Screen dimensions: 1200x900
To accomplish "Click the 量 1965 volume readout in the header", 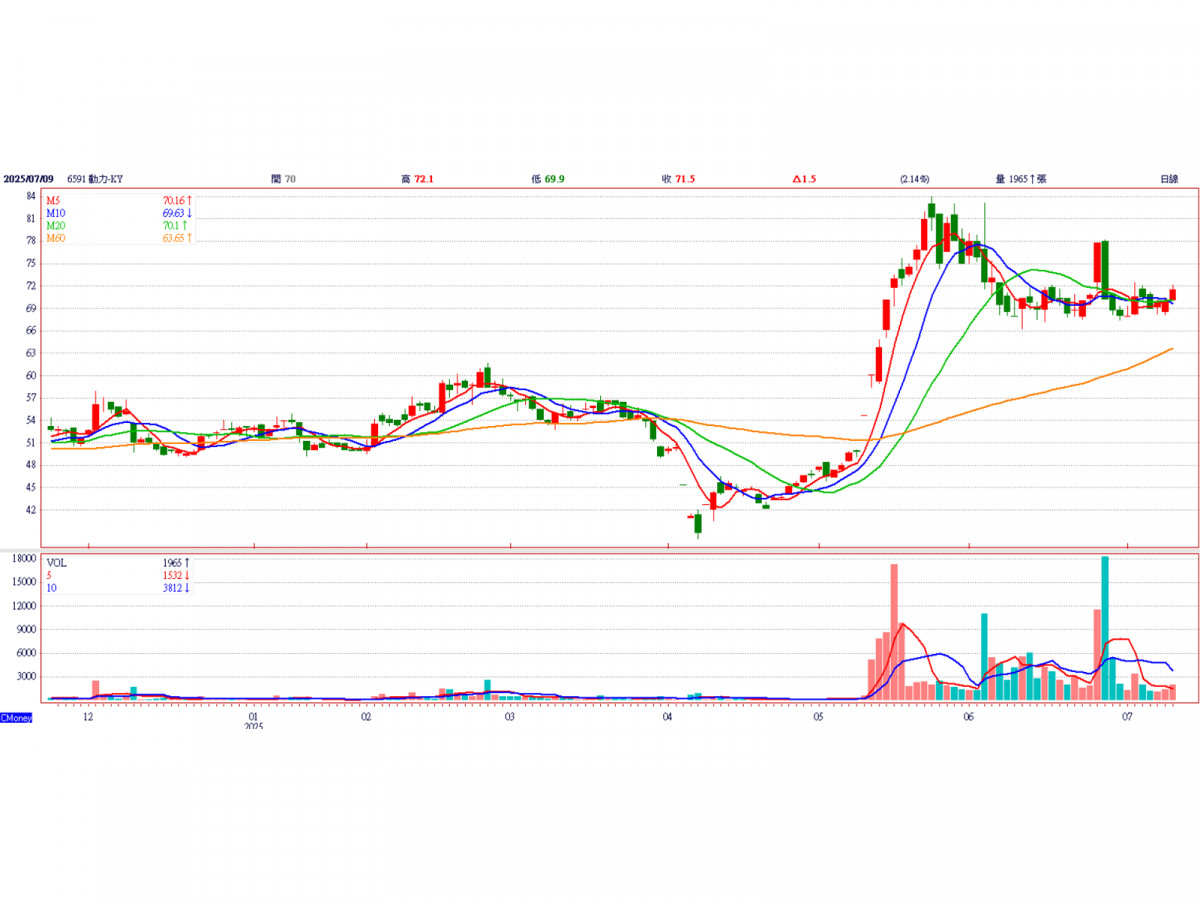I will point(1020,179).
